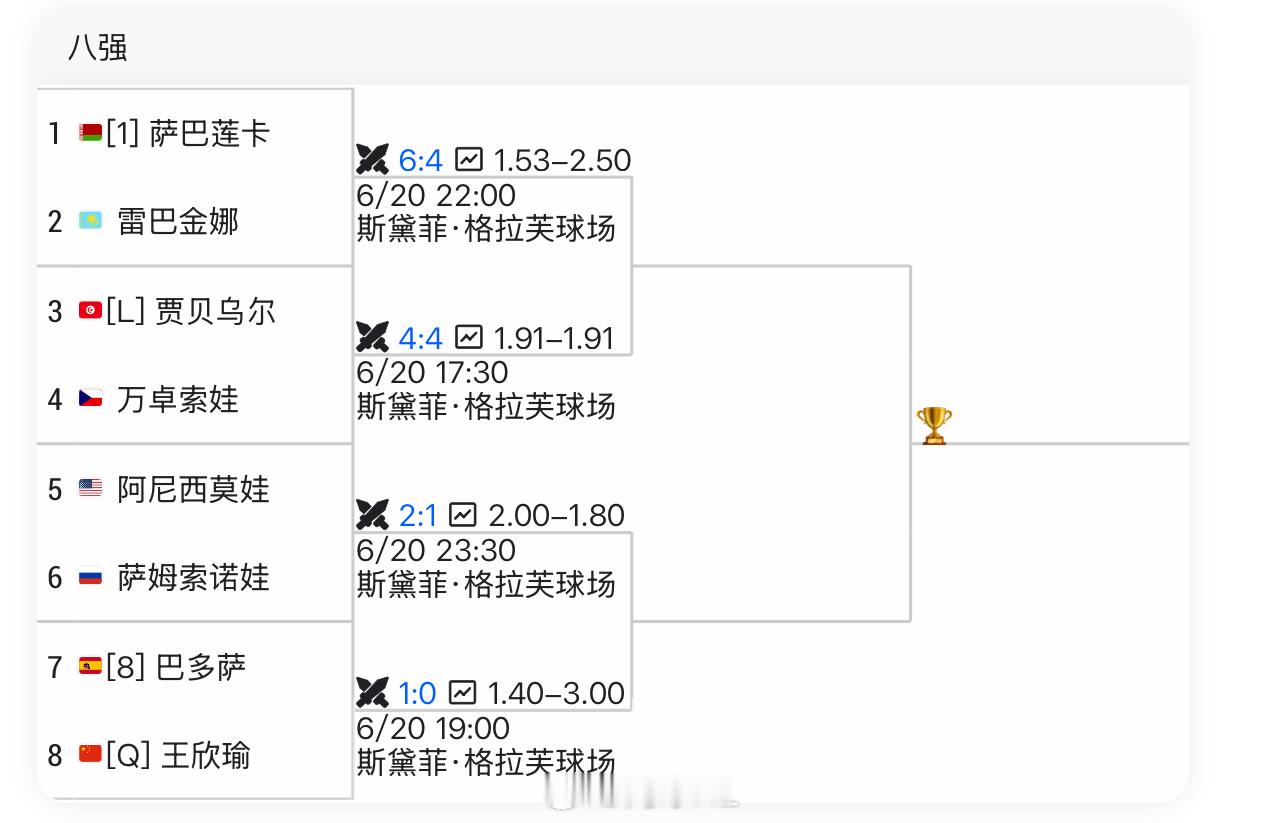The image size is (1284, 823).
Task: Open odds chart icon next to 1.53–2.50
Action: [x=469, y=160]
